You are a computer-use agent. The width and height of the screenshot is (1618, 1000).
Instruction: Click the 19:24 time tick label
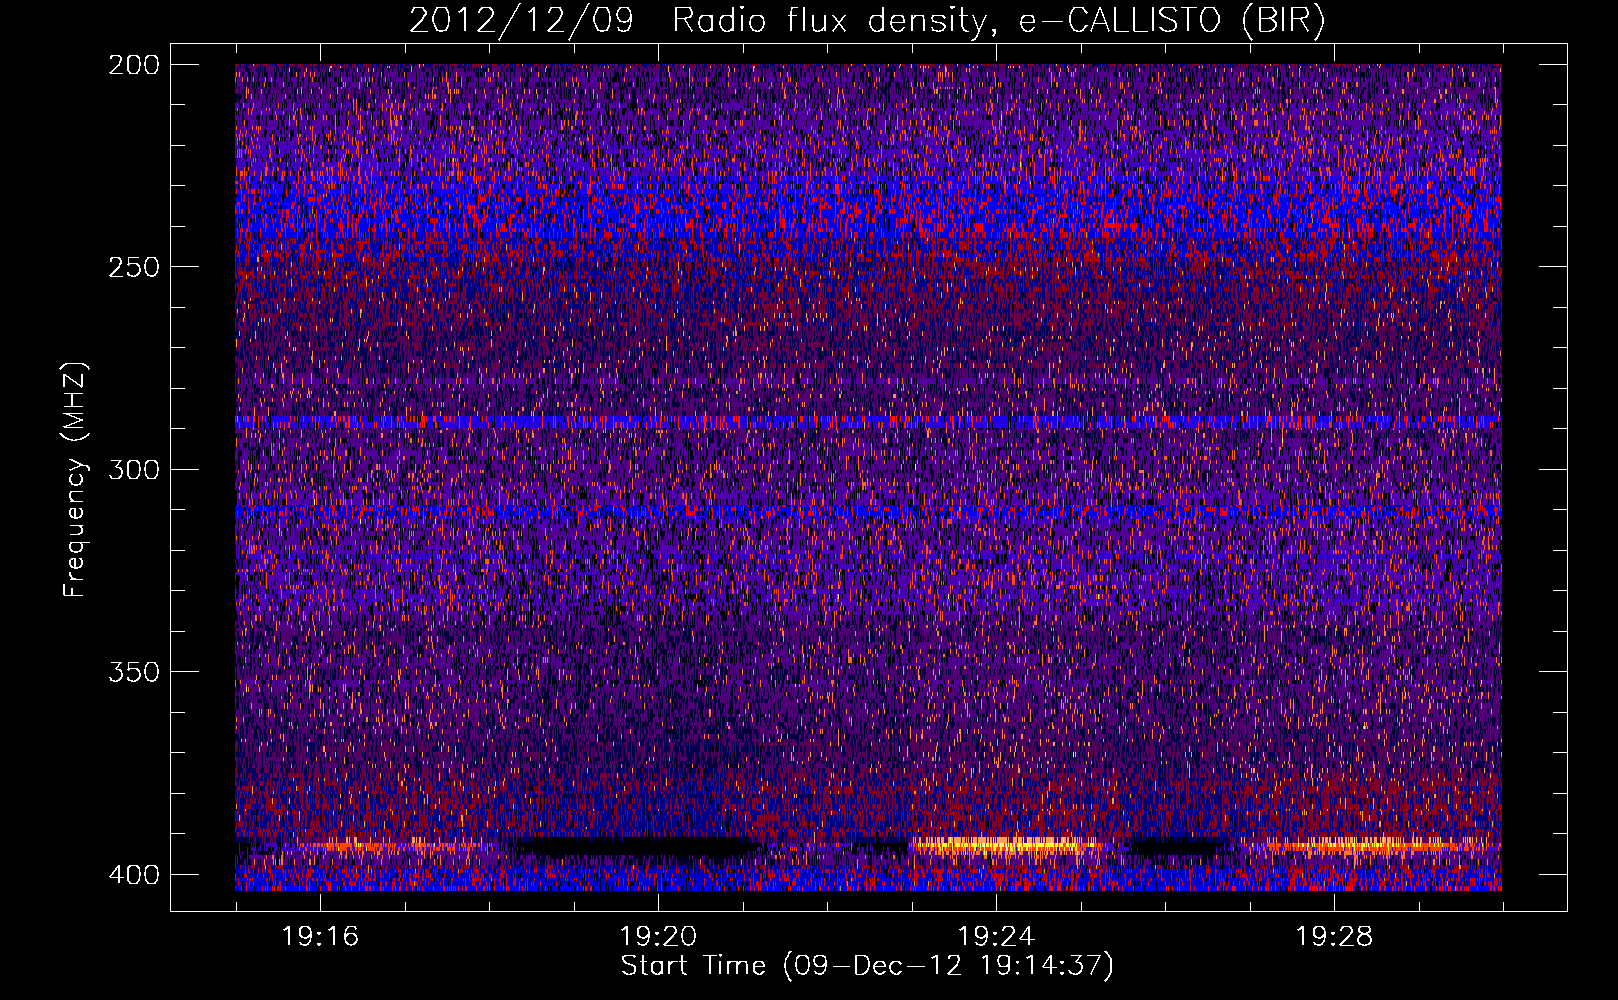point(996,937)
